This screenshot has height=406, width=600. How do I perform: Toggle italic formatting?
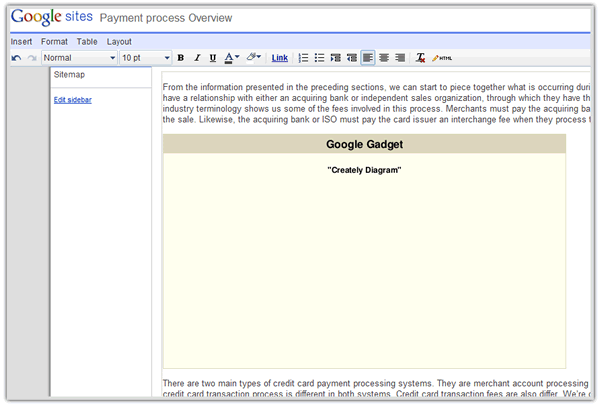(x=197, y=58)
